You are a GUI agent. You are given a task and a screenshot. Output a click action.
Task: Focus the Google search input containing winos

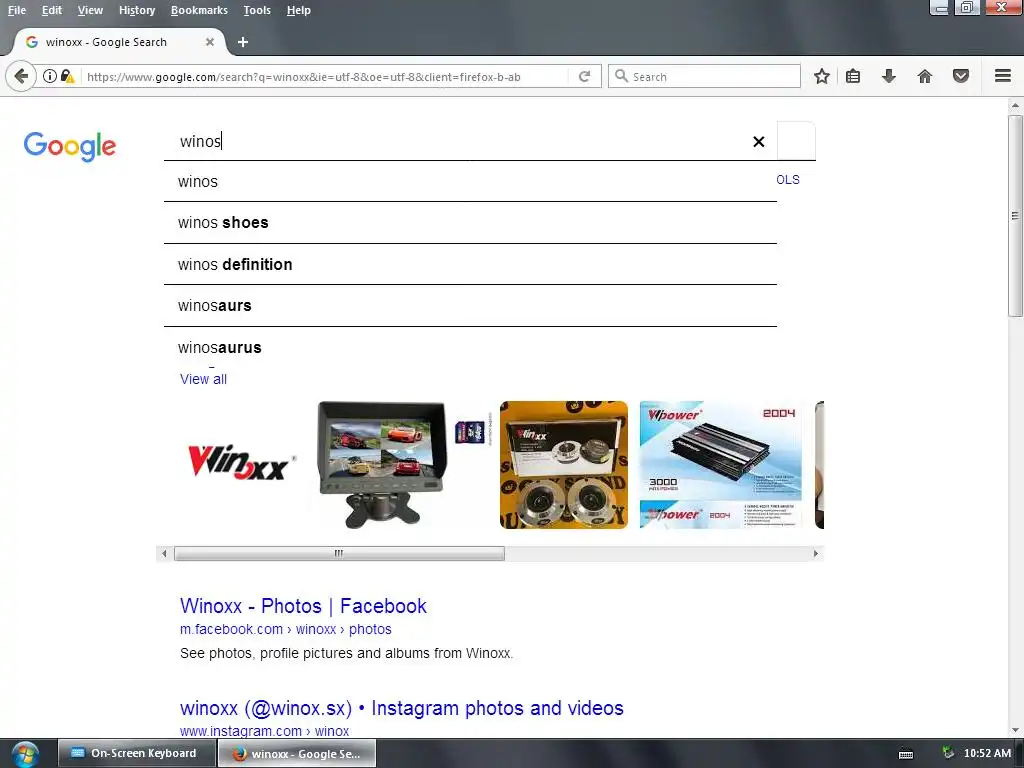(457, 141)
